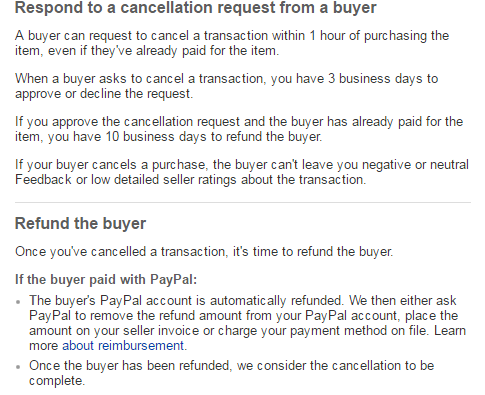Click the heading Respond to a cancellation request
Viewport: 485px width, 395px height.
[x=196, y=8]
